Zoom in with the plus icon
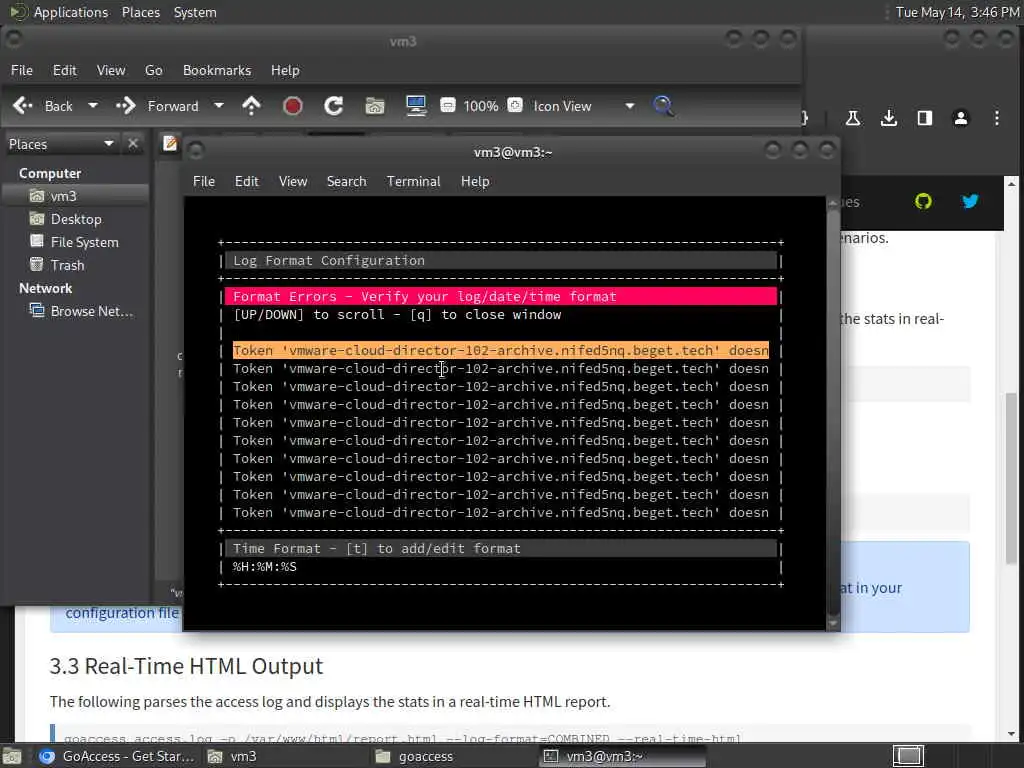The height and width of the screenshot is (768, 1024). point(515,105)
